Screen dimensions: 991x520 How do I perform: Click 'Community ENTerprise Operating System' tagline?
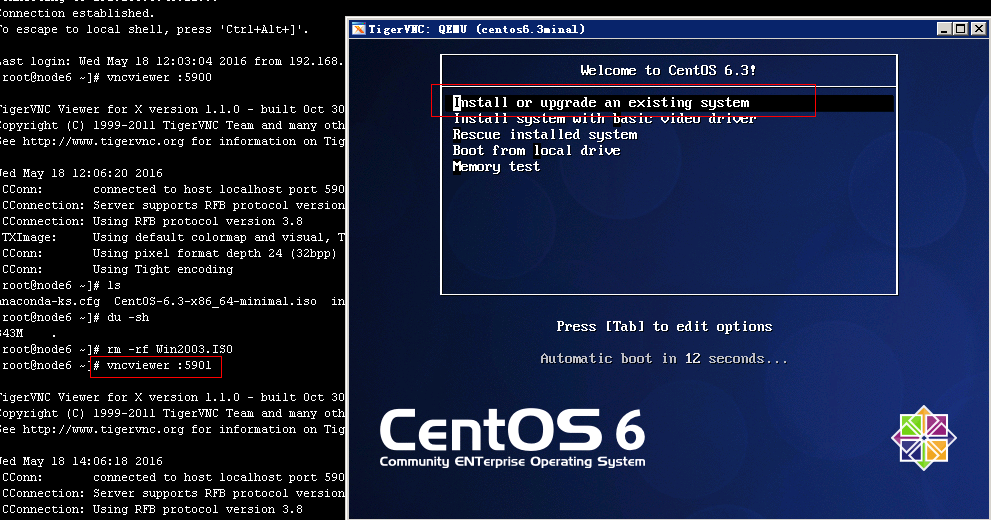coord(513,462)
